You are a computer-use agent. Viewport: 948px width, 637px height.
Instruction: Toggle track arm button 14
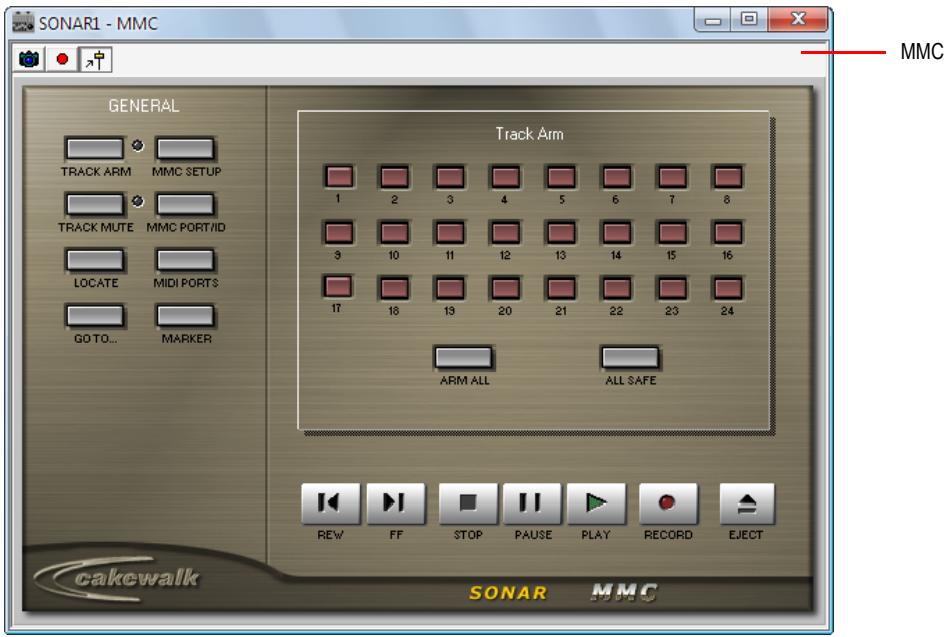click(x=617, y=233)
